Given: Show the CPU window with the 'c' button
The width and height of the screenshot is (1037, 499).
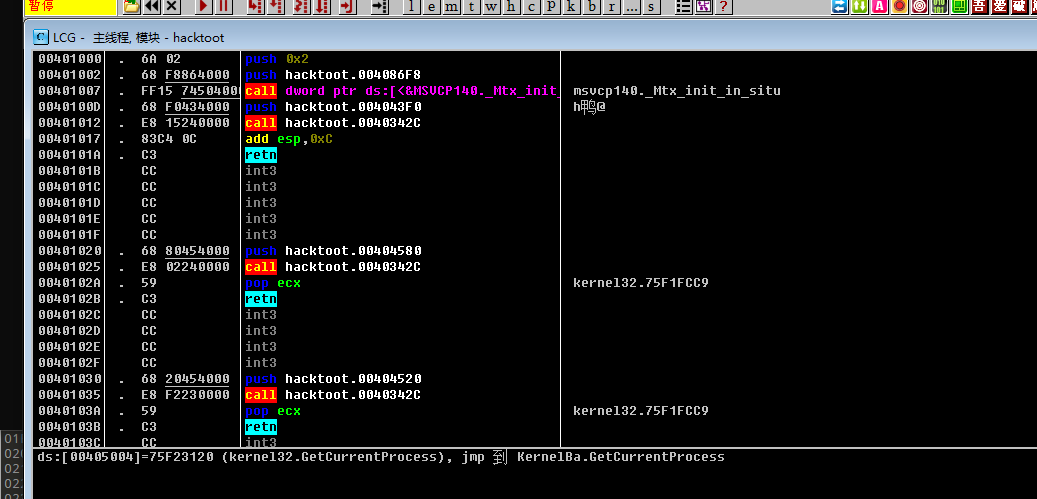Looking at the screenshot, I should click(531, 7).
